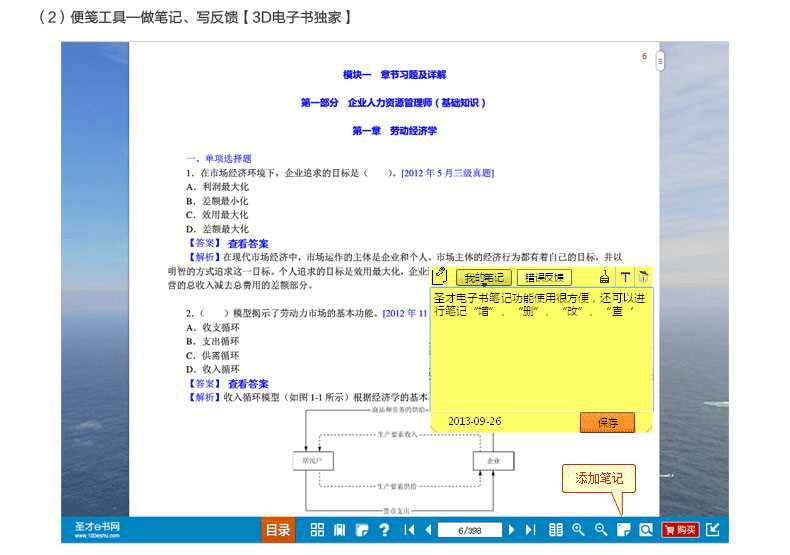Click the page number field 6/398
The width and height of the screenshot is (790, 555).
coord(469,530)
